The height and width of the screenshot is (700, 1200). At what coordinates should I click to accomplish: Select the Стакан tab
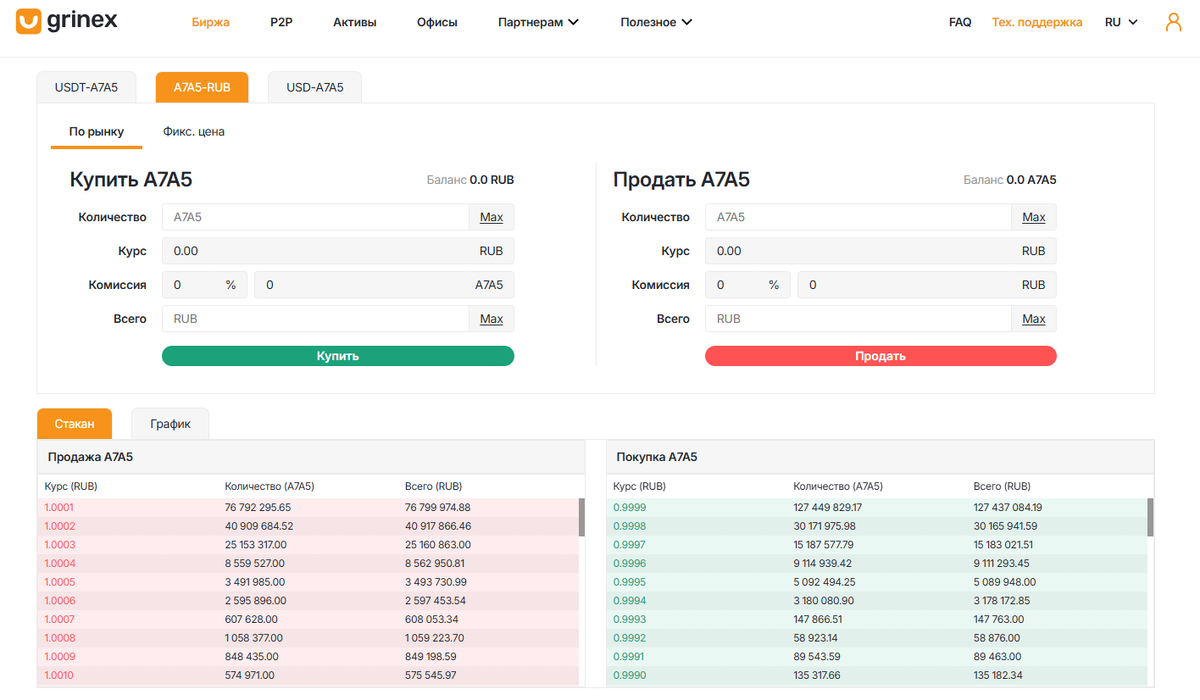pos(75,423)
